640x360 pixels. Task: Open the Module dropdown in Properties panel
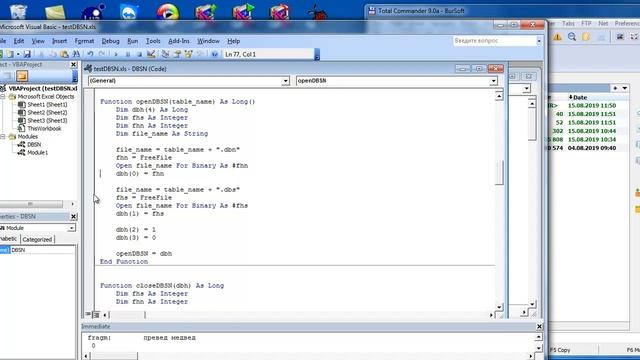71,228
